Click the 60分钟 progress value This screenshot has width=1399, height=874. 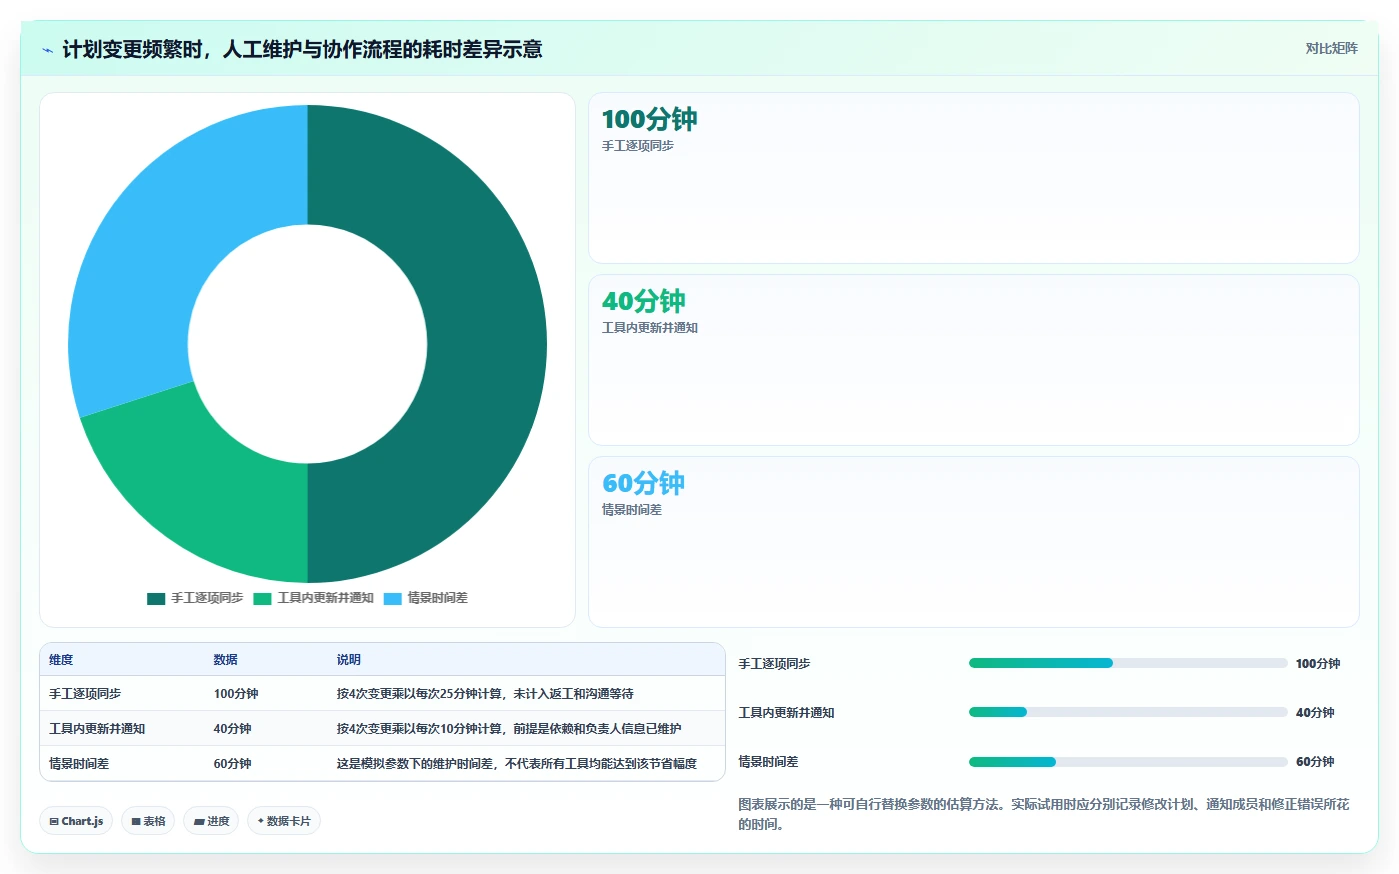1315,762
